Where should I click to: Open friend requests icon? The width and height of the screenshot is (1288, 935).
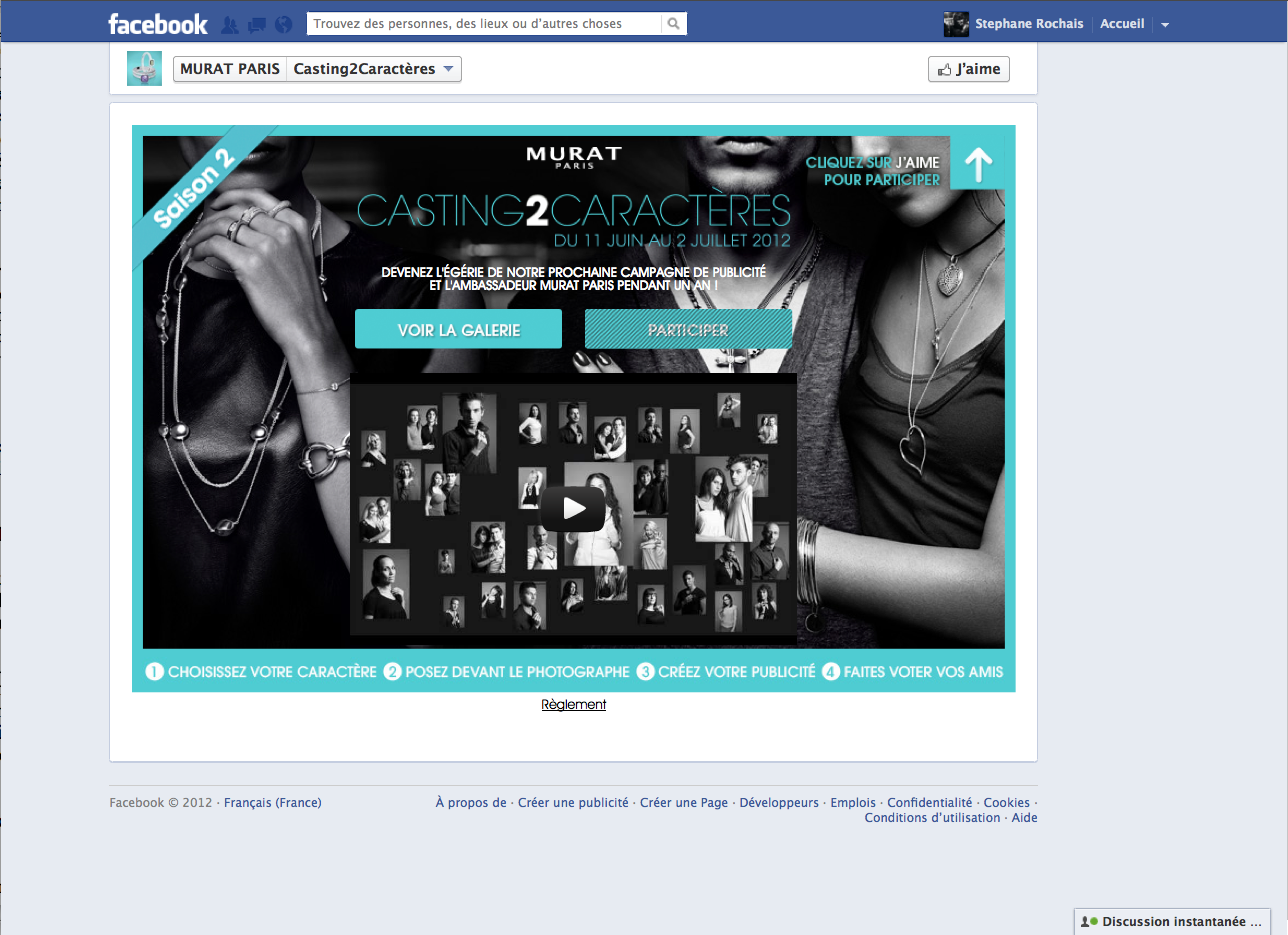[230, 24]
